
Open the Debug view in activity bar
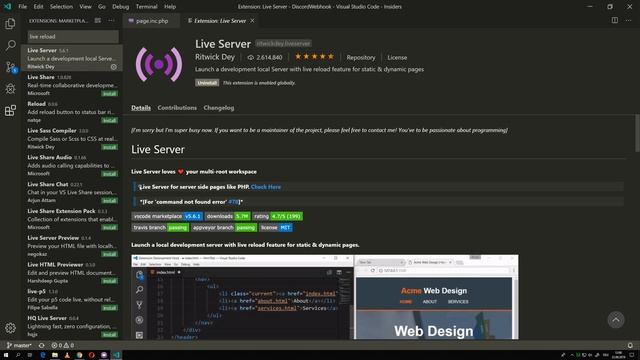(x=10, y=89)
